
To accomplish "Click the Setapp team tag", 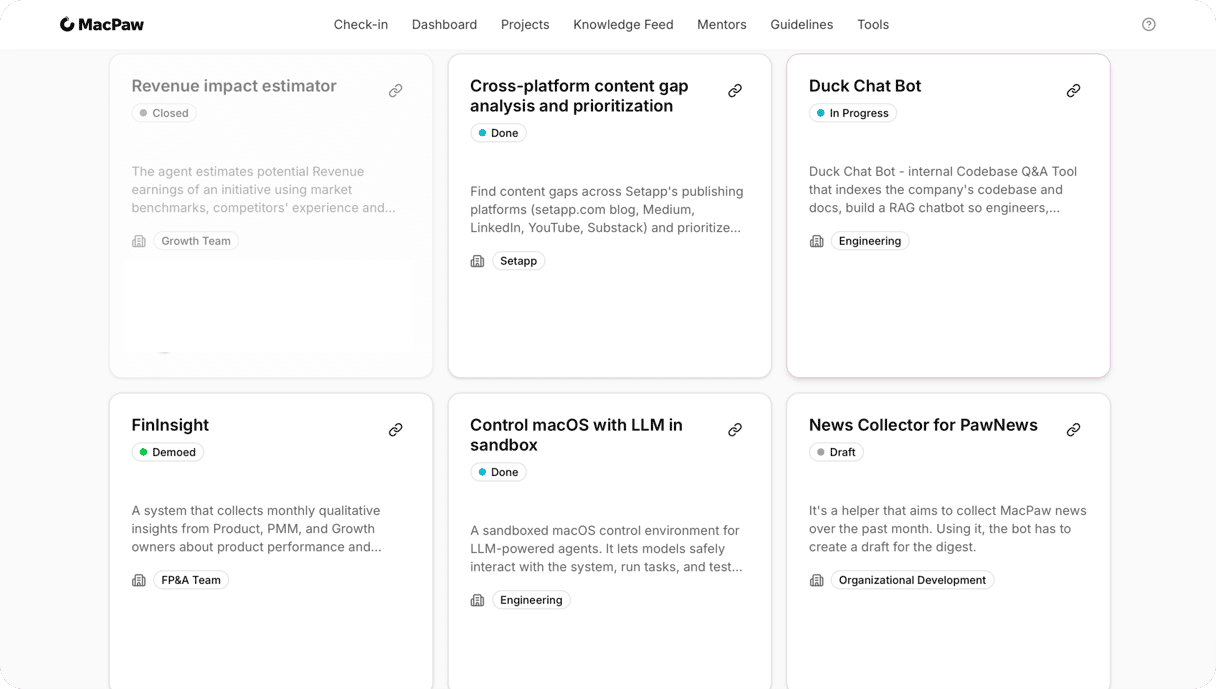I will [518, 261].
